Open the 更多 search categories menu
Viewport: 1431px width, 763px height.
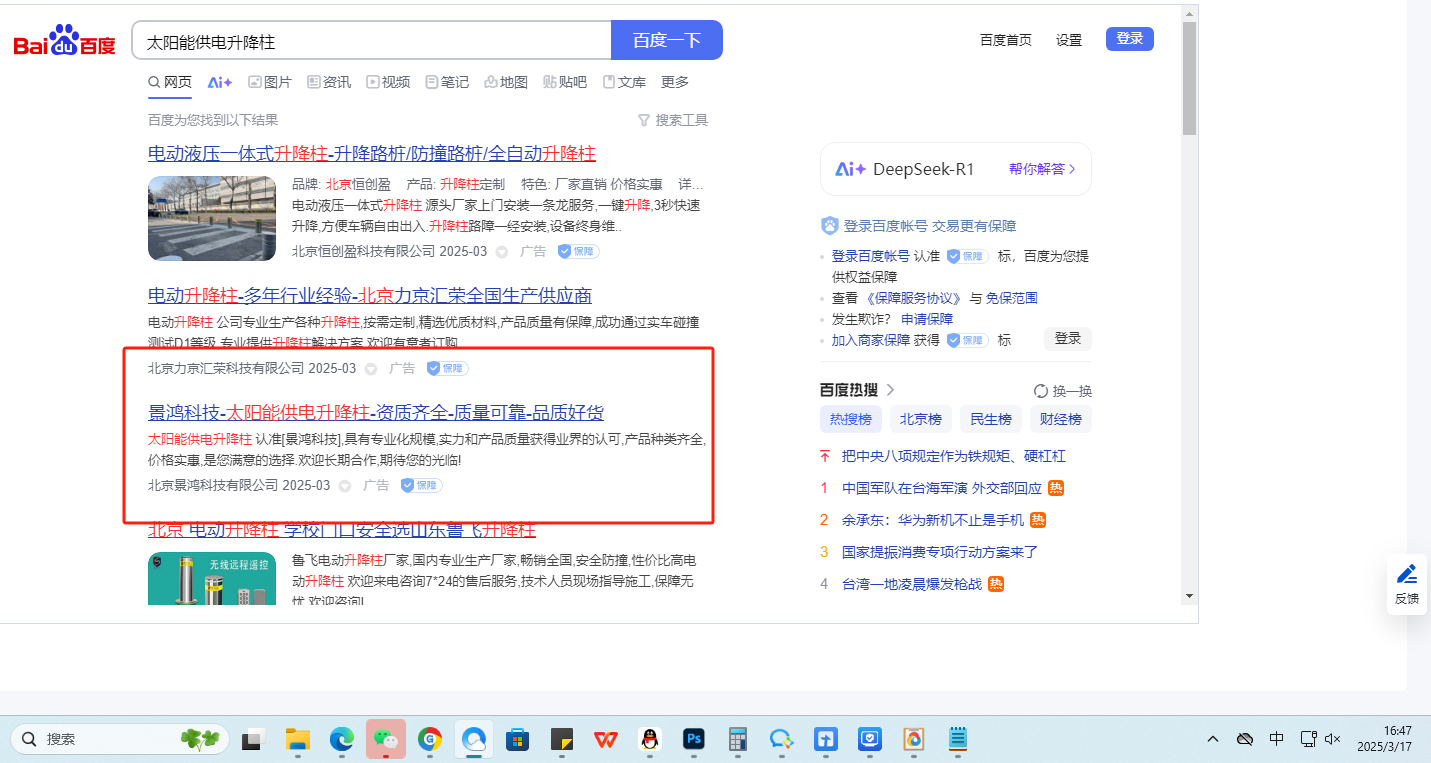(675, 82)
